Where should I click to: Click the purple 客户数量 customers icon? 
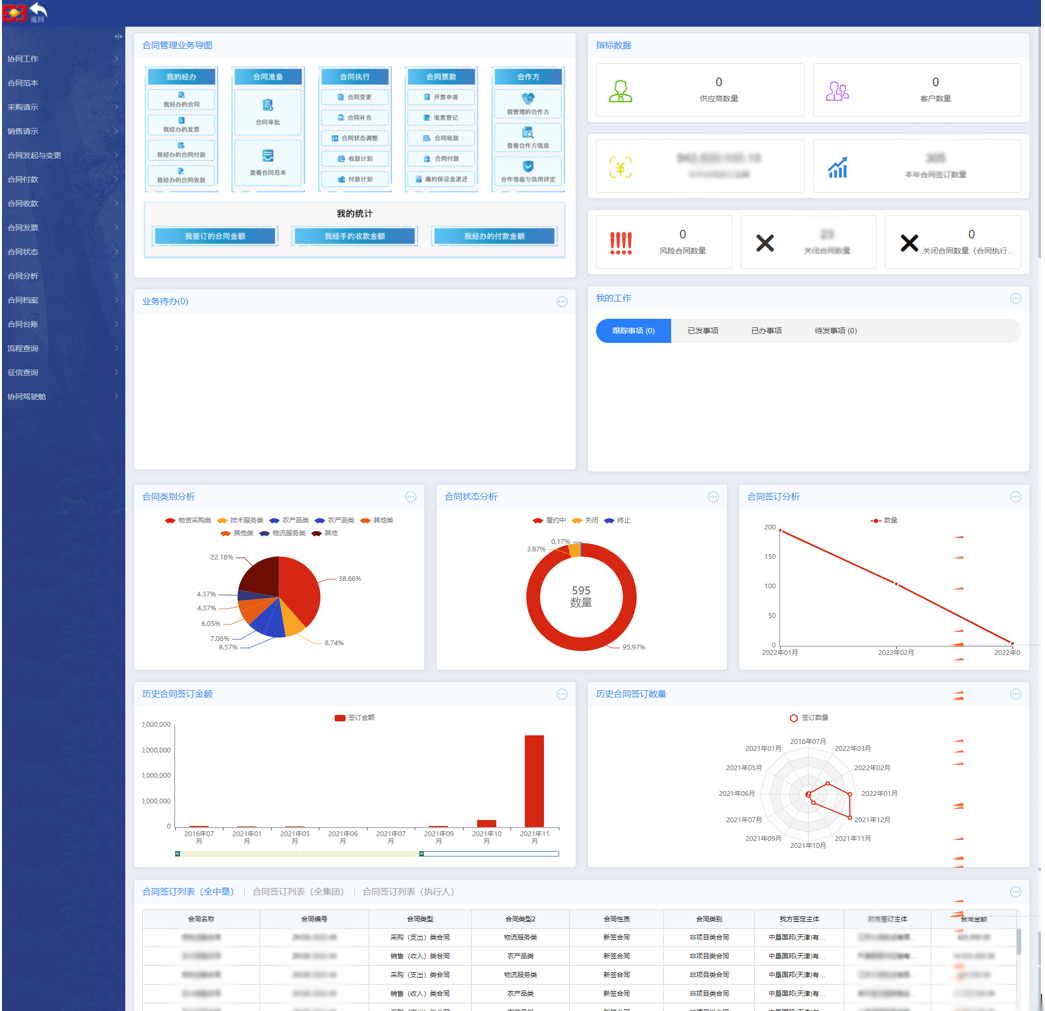(x=837, y=91)
